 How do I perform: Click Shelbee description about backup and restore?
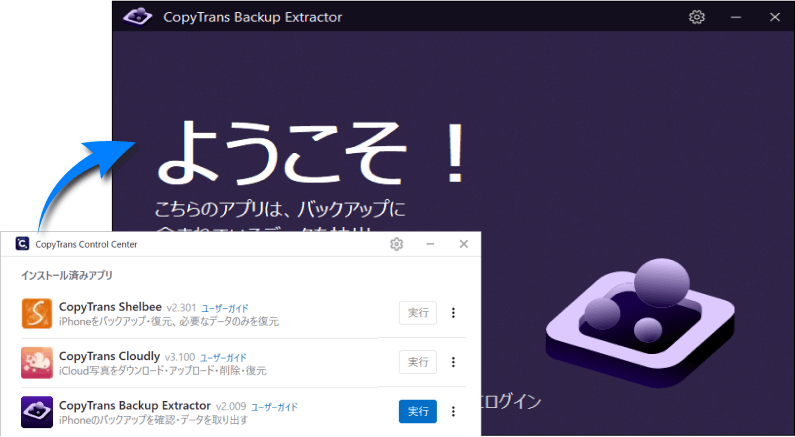click(169, 321)
